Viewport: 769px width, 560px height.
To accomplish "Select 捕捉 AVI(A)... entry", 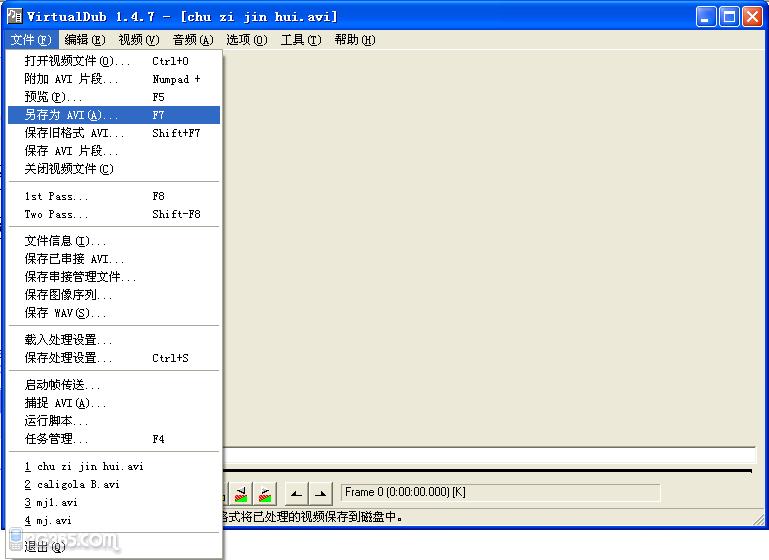I will (114, 403).
